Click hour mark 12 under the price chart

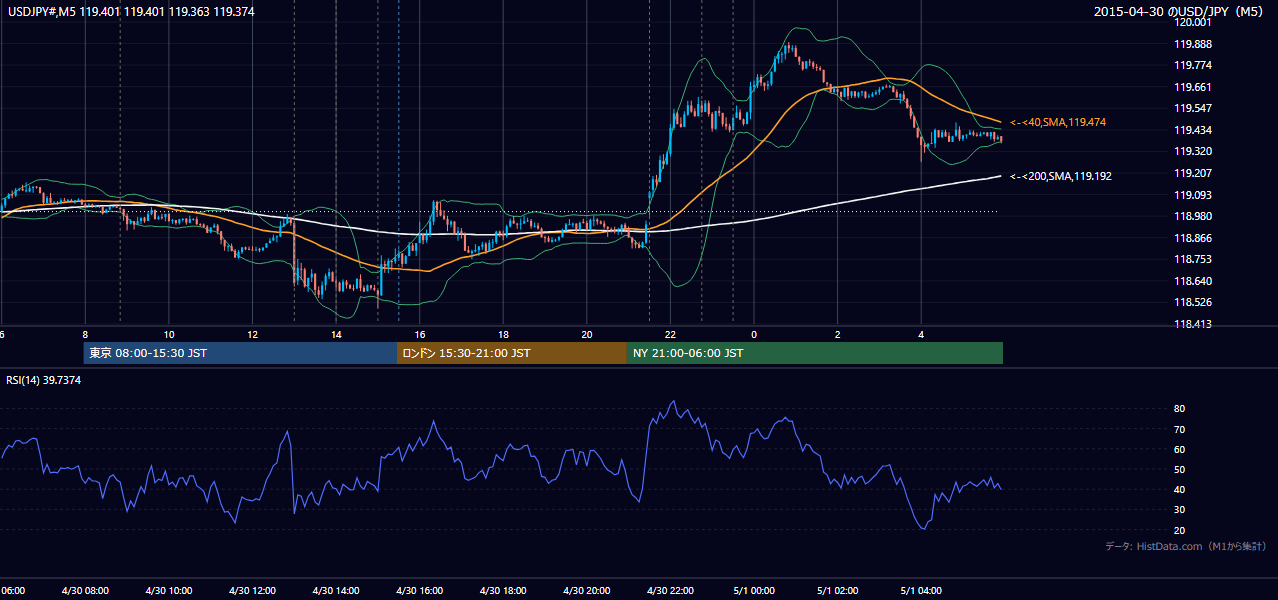coord(253,335)
